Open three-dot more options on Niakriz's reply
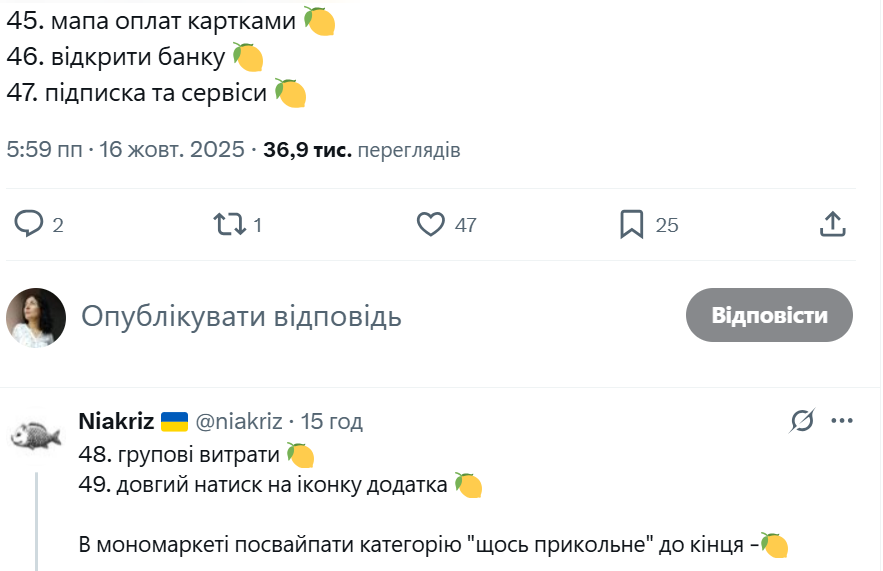Screen dimensions: 883x571 [x=842, y=421]
